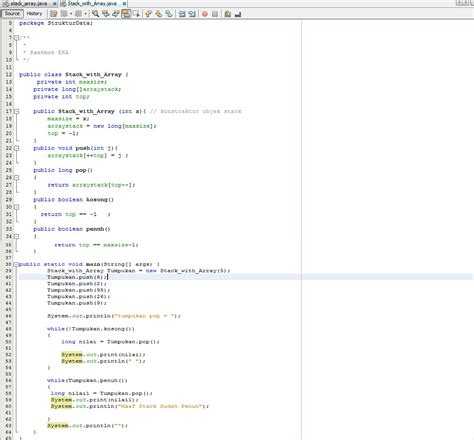
Task: Go to the next bookmark
Action: tap(159, 14)
